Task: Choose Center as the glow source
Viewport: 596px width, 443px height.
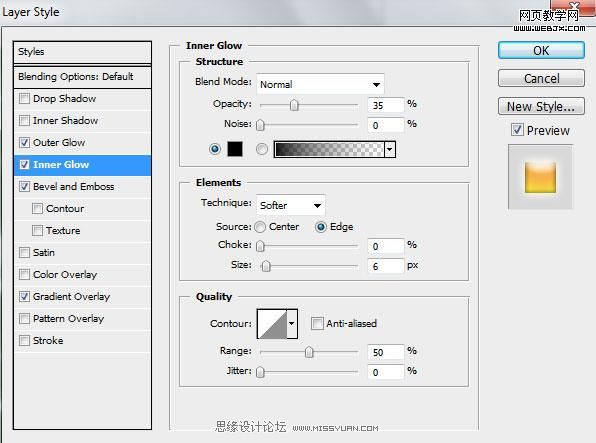Action: click(x=260, y=227)
